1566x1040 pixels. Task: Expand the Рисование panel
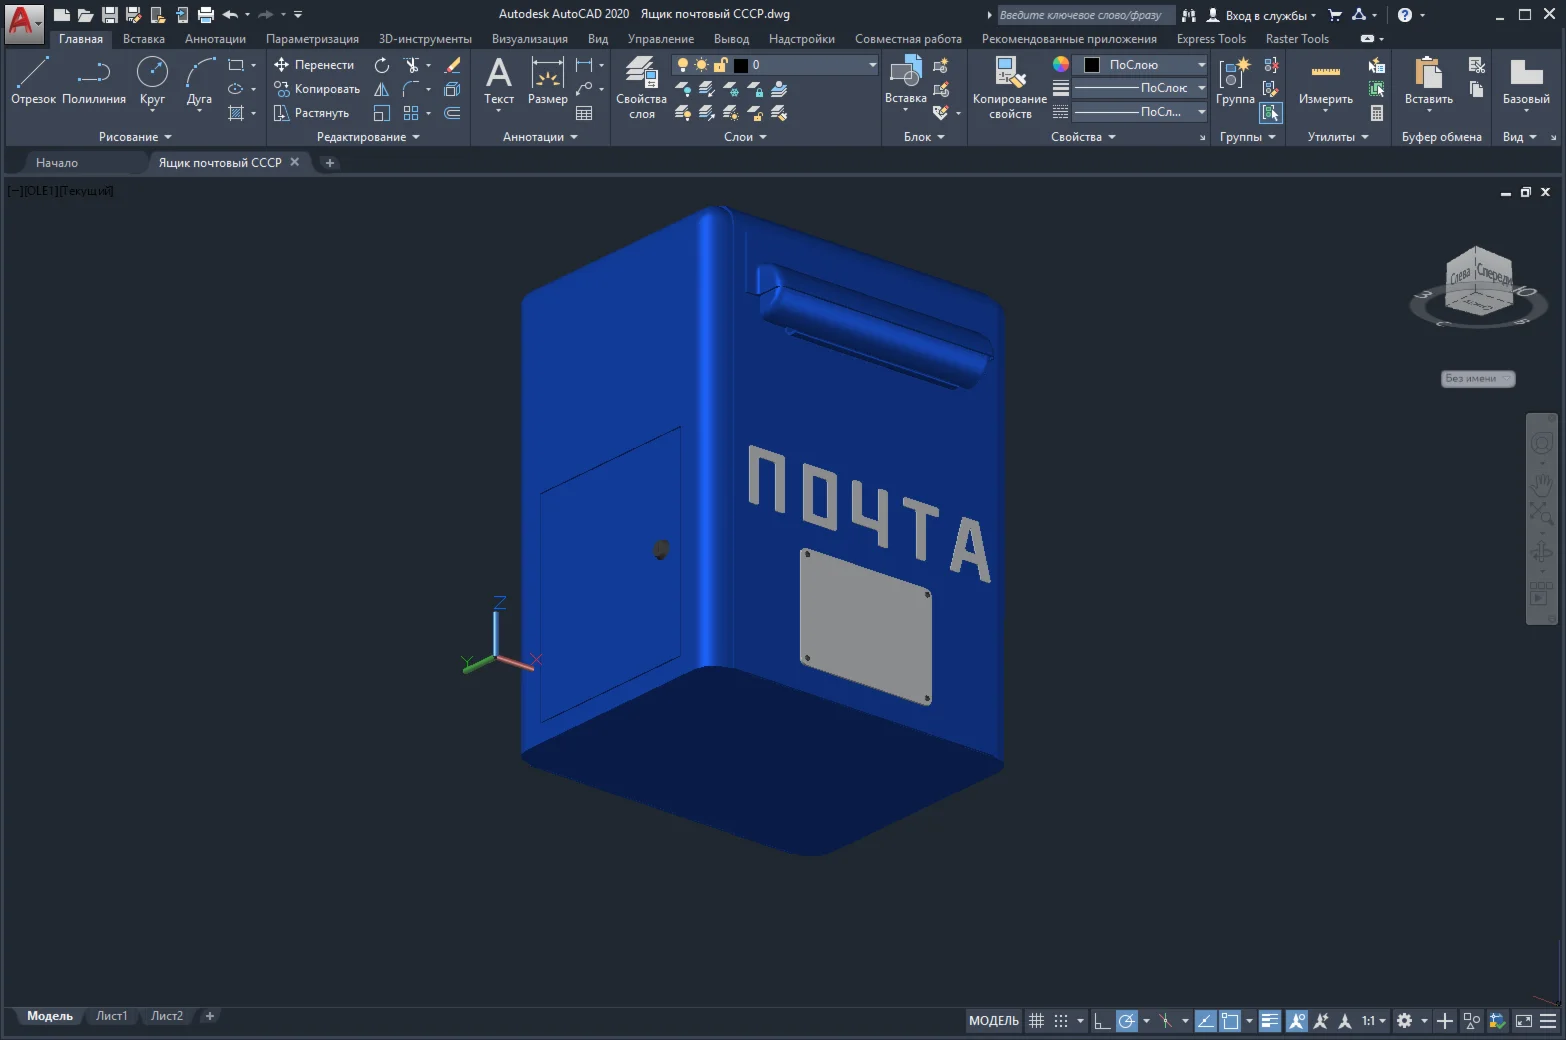point(135,137)
